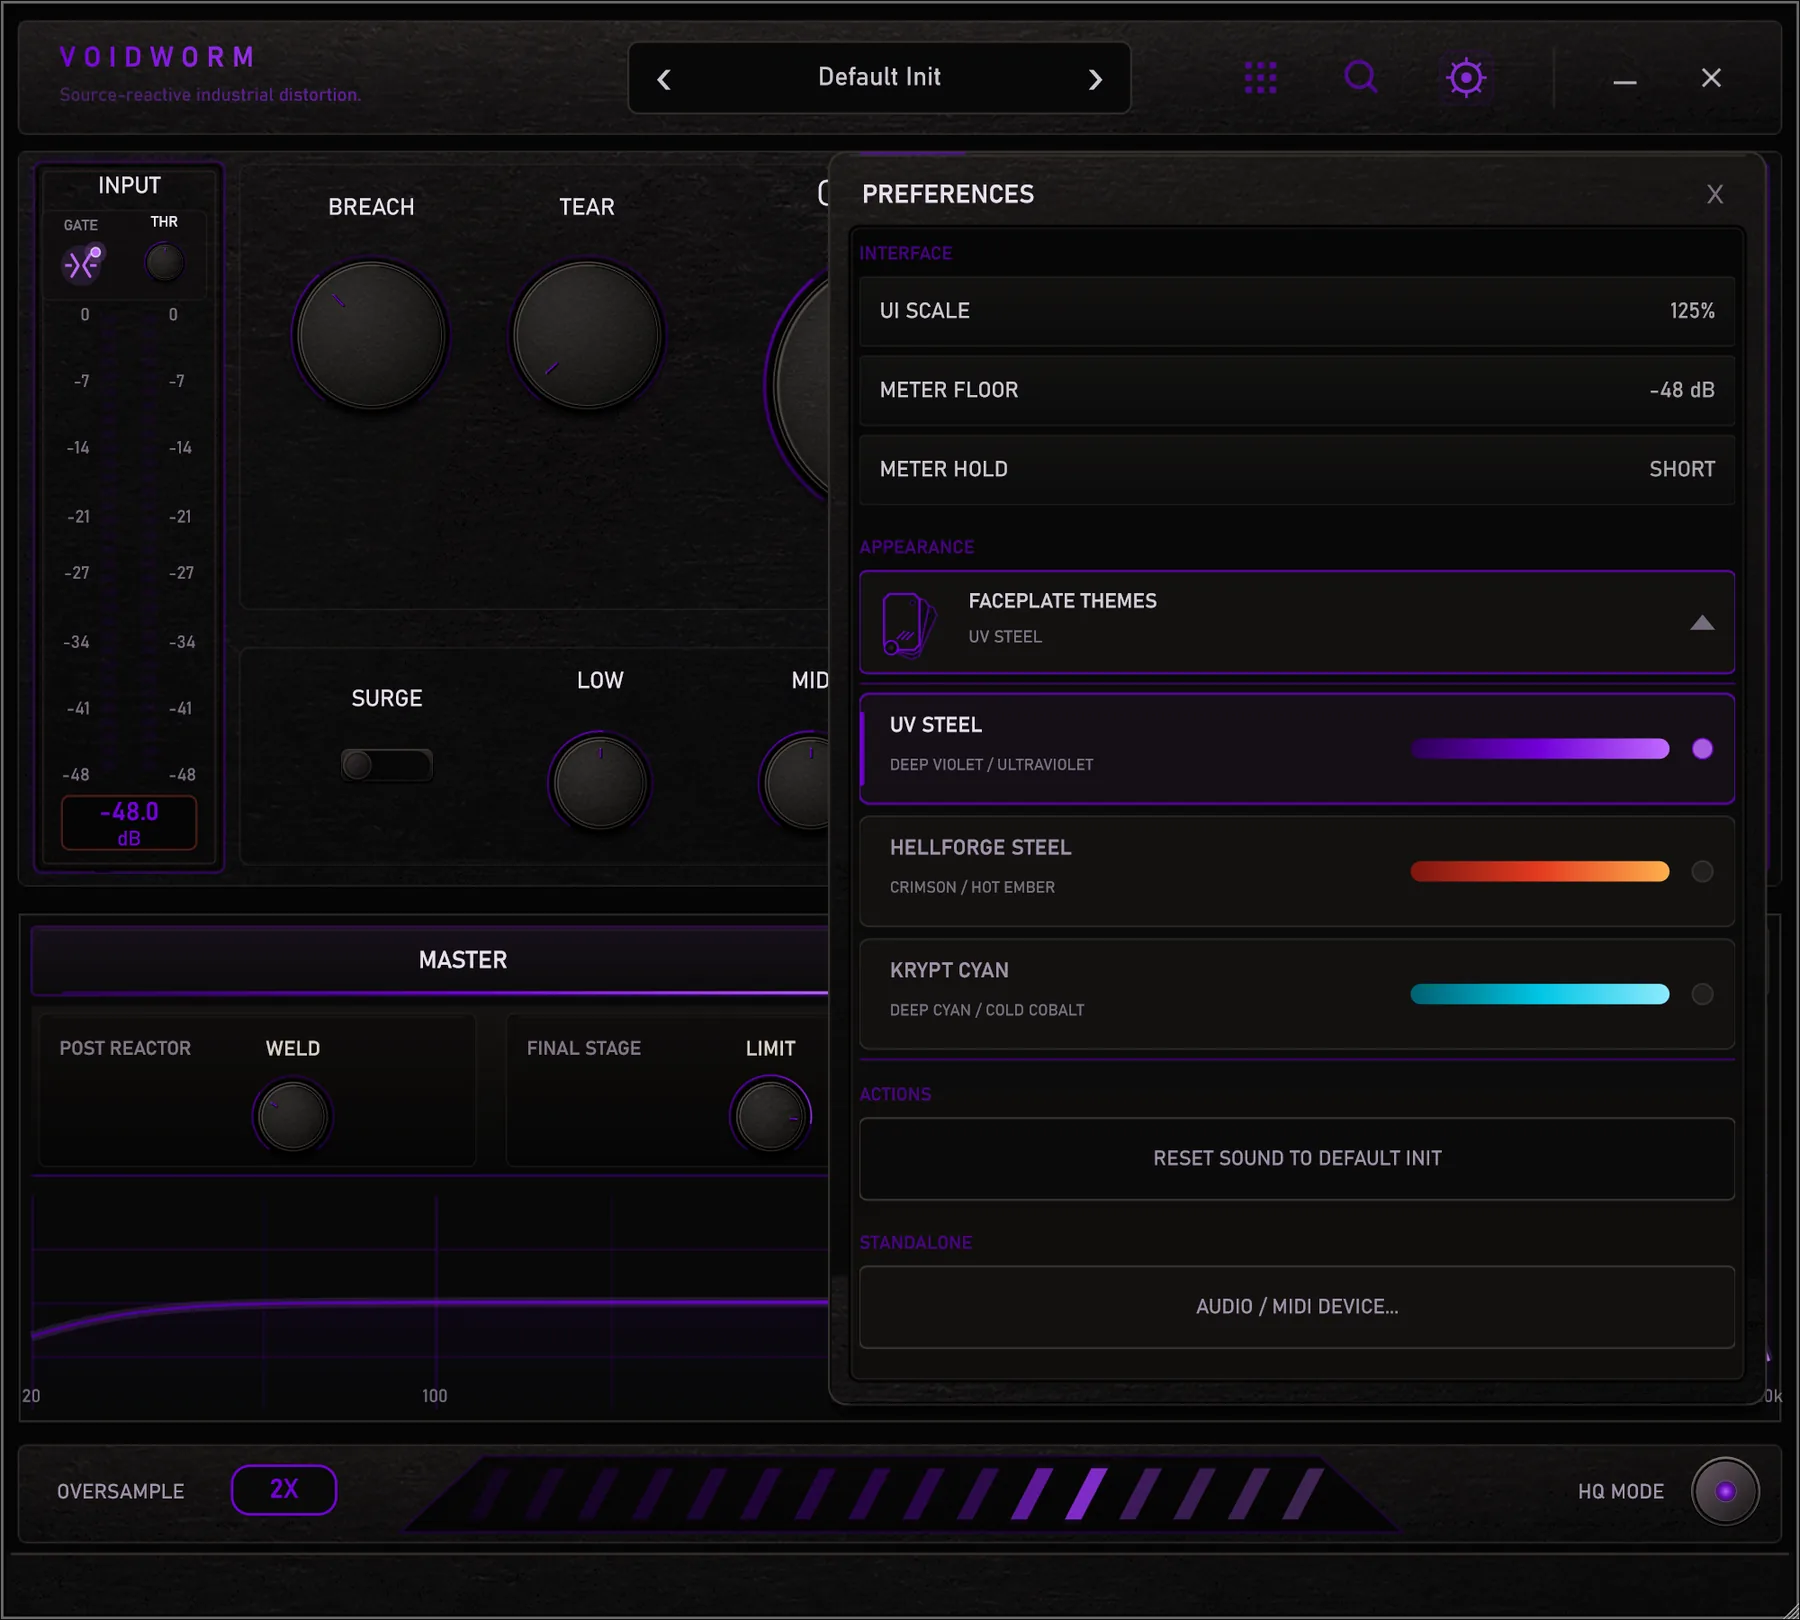1800x1620 pixels.
Task: Close the Voidworm window
Action: click(x=1711, y=78)
